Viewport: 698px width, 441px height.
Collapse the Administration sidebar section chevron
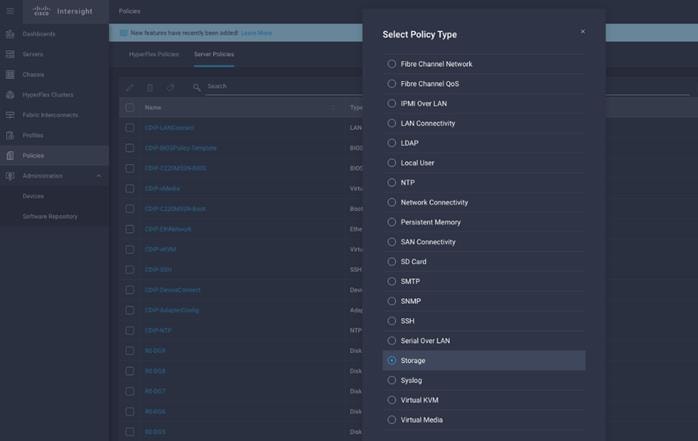[98, 176]
